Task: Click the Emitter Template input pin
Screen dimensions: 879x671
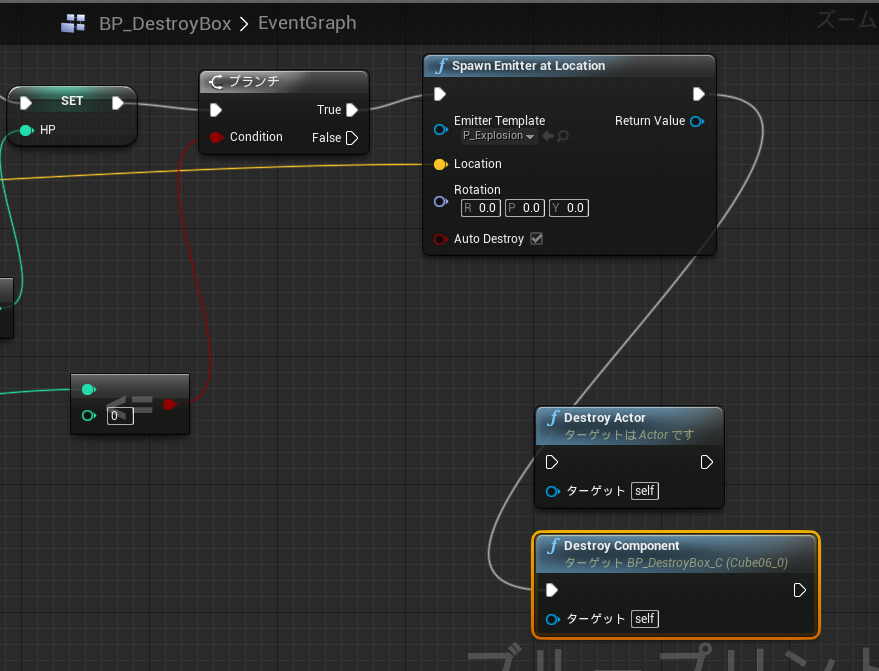Action: pos(441,129)
